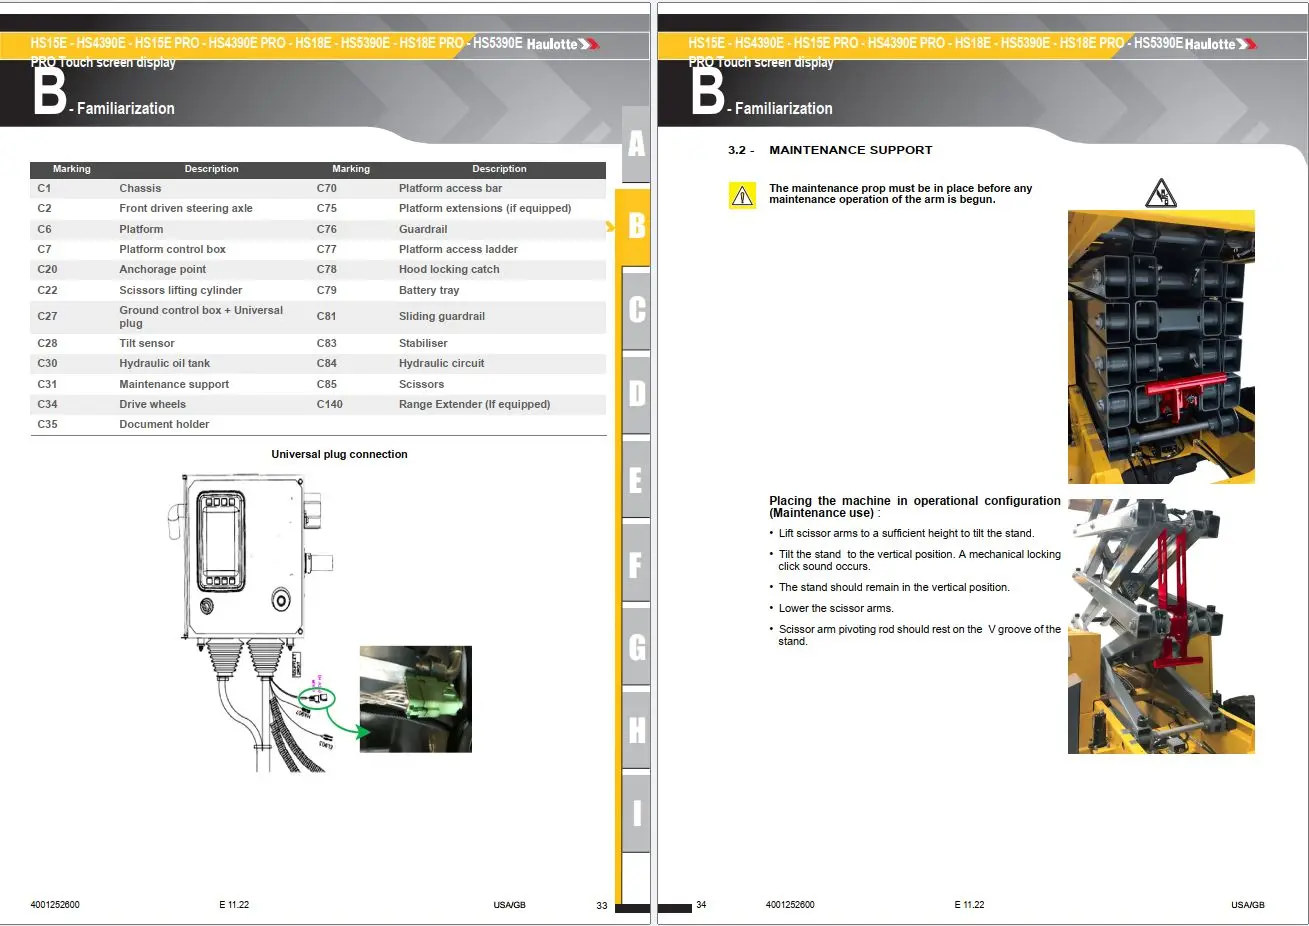This screenshot has width=1309, height=926.
Task: Select the highlighted section tab B
Action: [x=634, y=227]
